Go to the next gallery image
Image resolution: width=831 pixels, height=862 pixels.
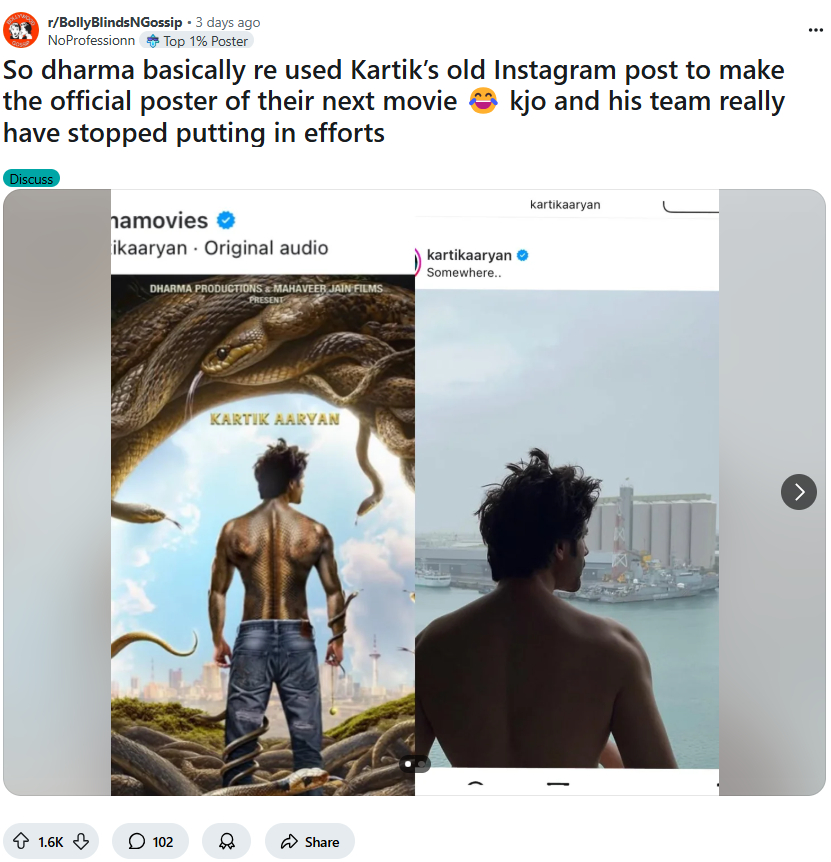point(798,491)
